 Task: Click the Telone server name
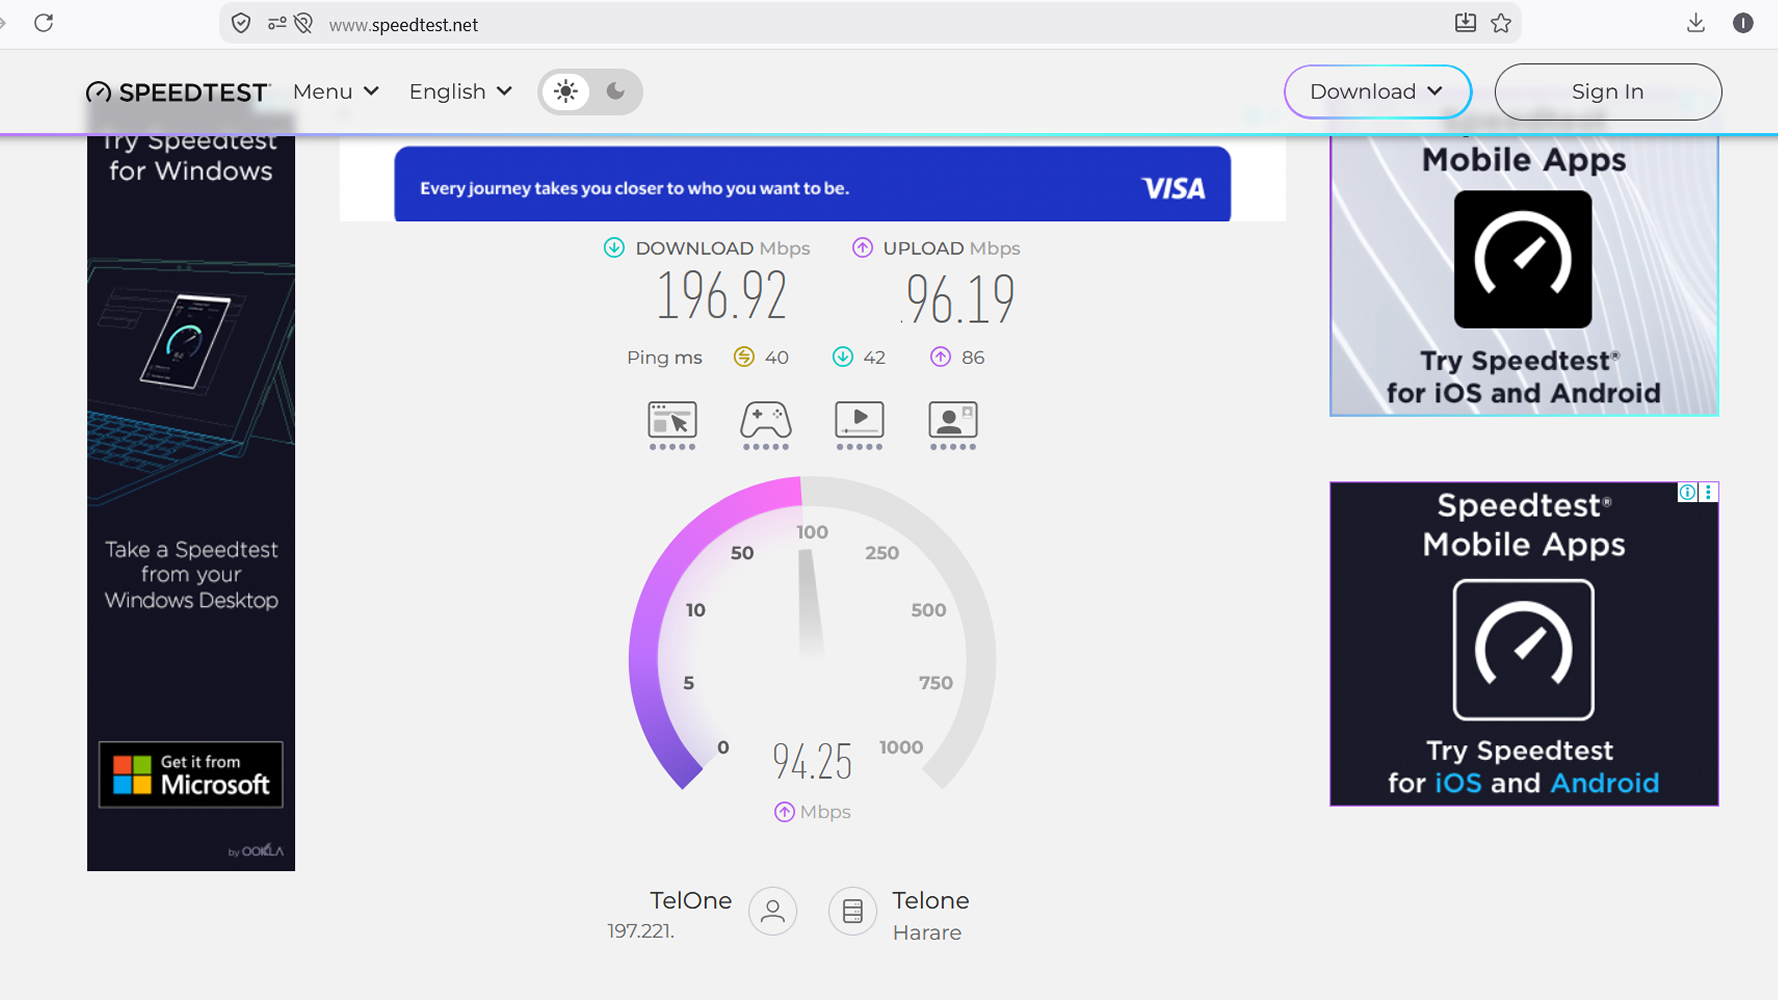pyautogui.click(x=931, y=901)
